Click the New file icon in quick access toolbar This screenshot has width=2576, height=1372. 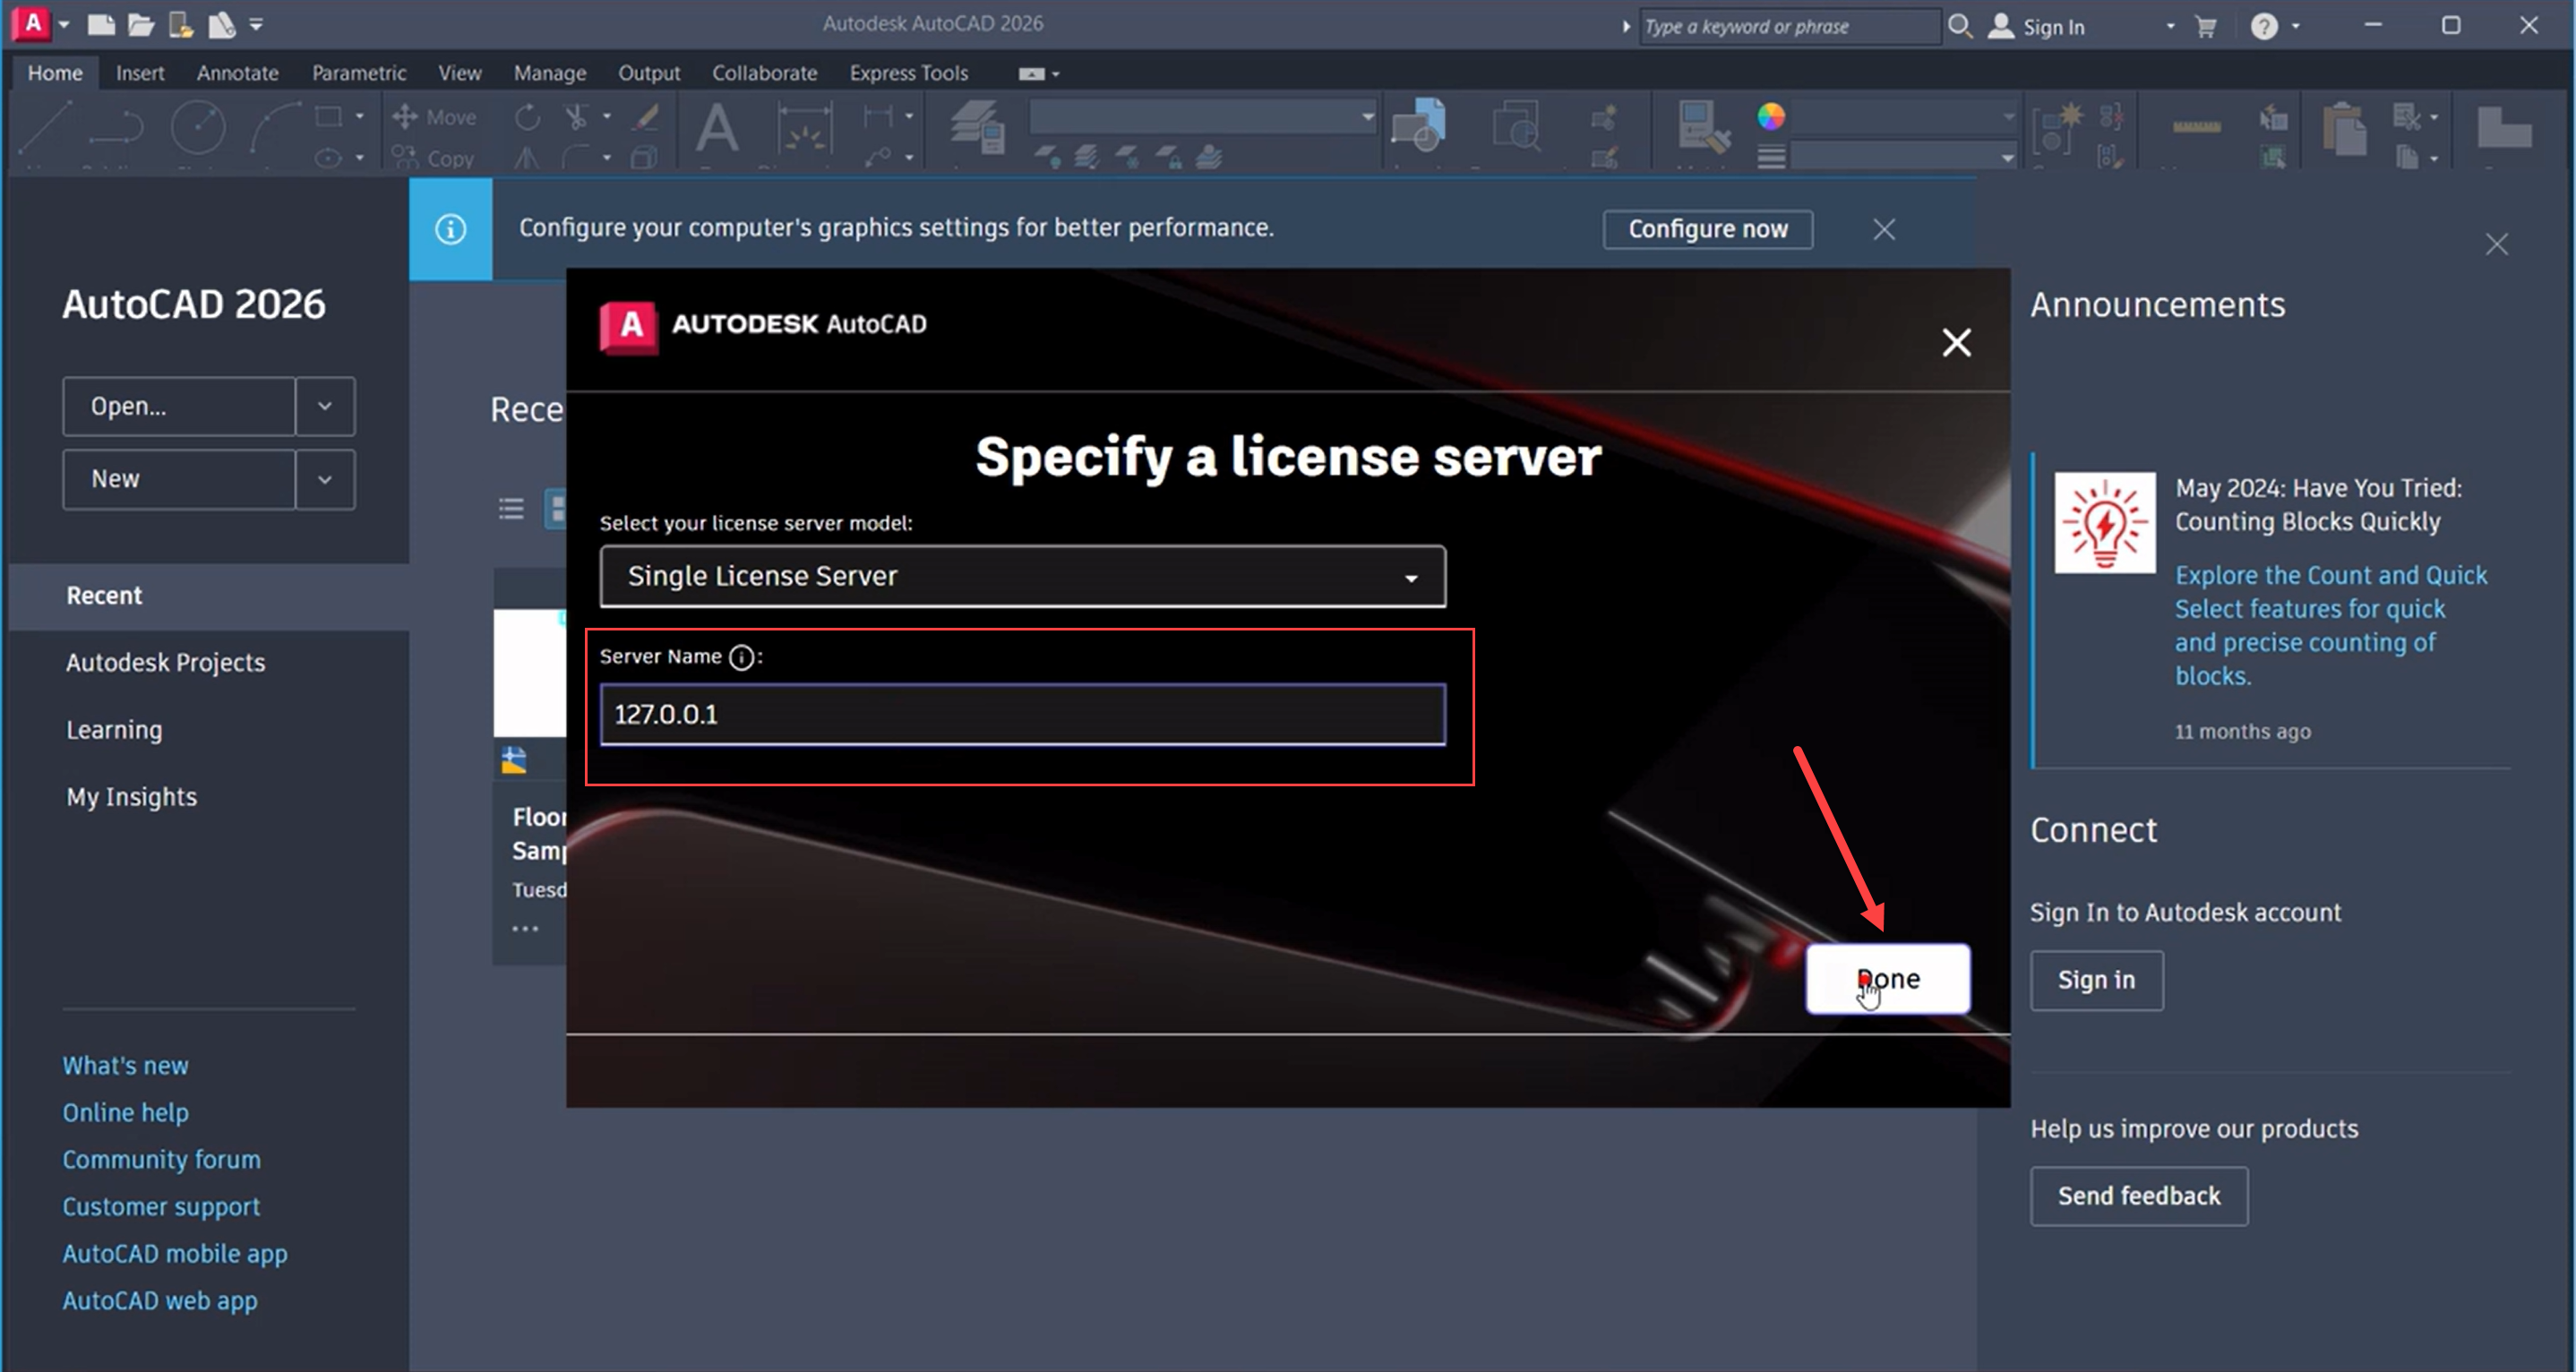pyautogui.click(x=101, y=25)
